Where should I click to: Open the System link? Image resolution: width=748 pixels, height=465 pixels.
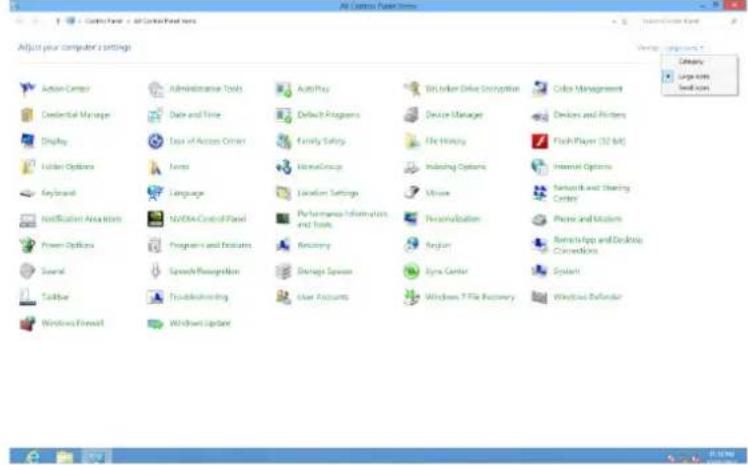tap(566, 271)
